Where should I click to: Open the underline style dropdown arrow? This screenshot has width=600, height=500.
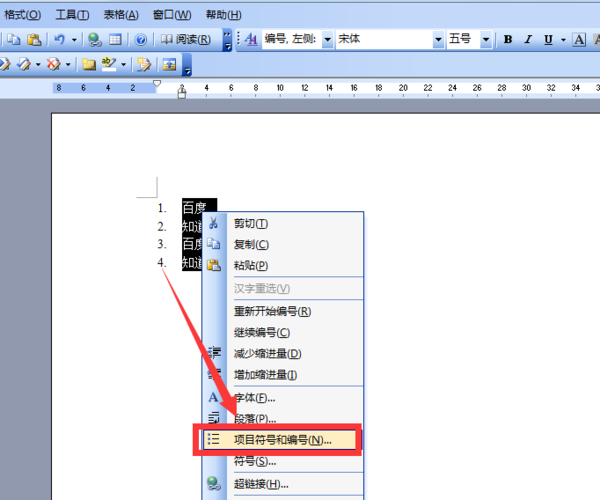[x=563, y=39]
